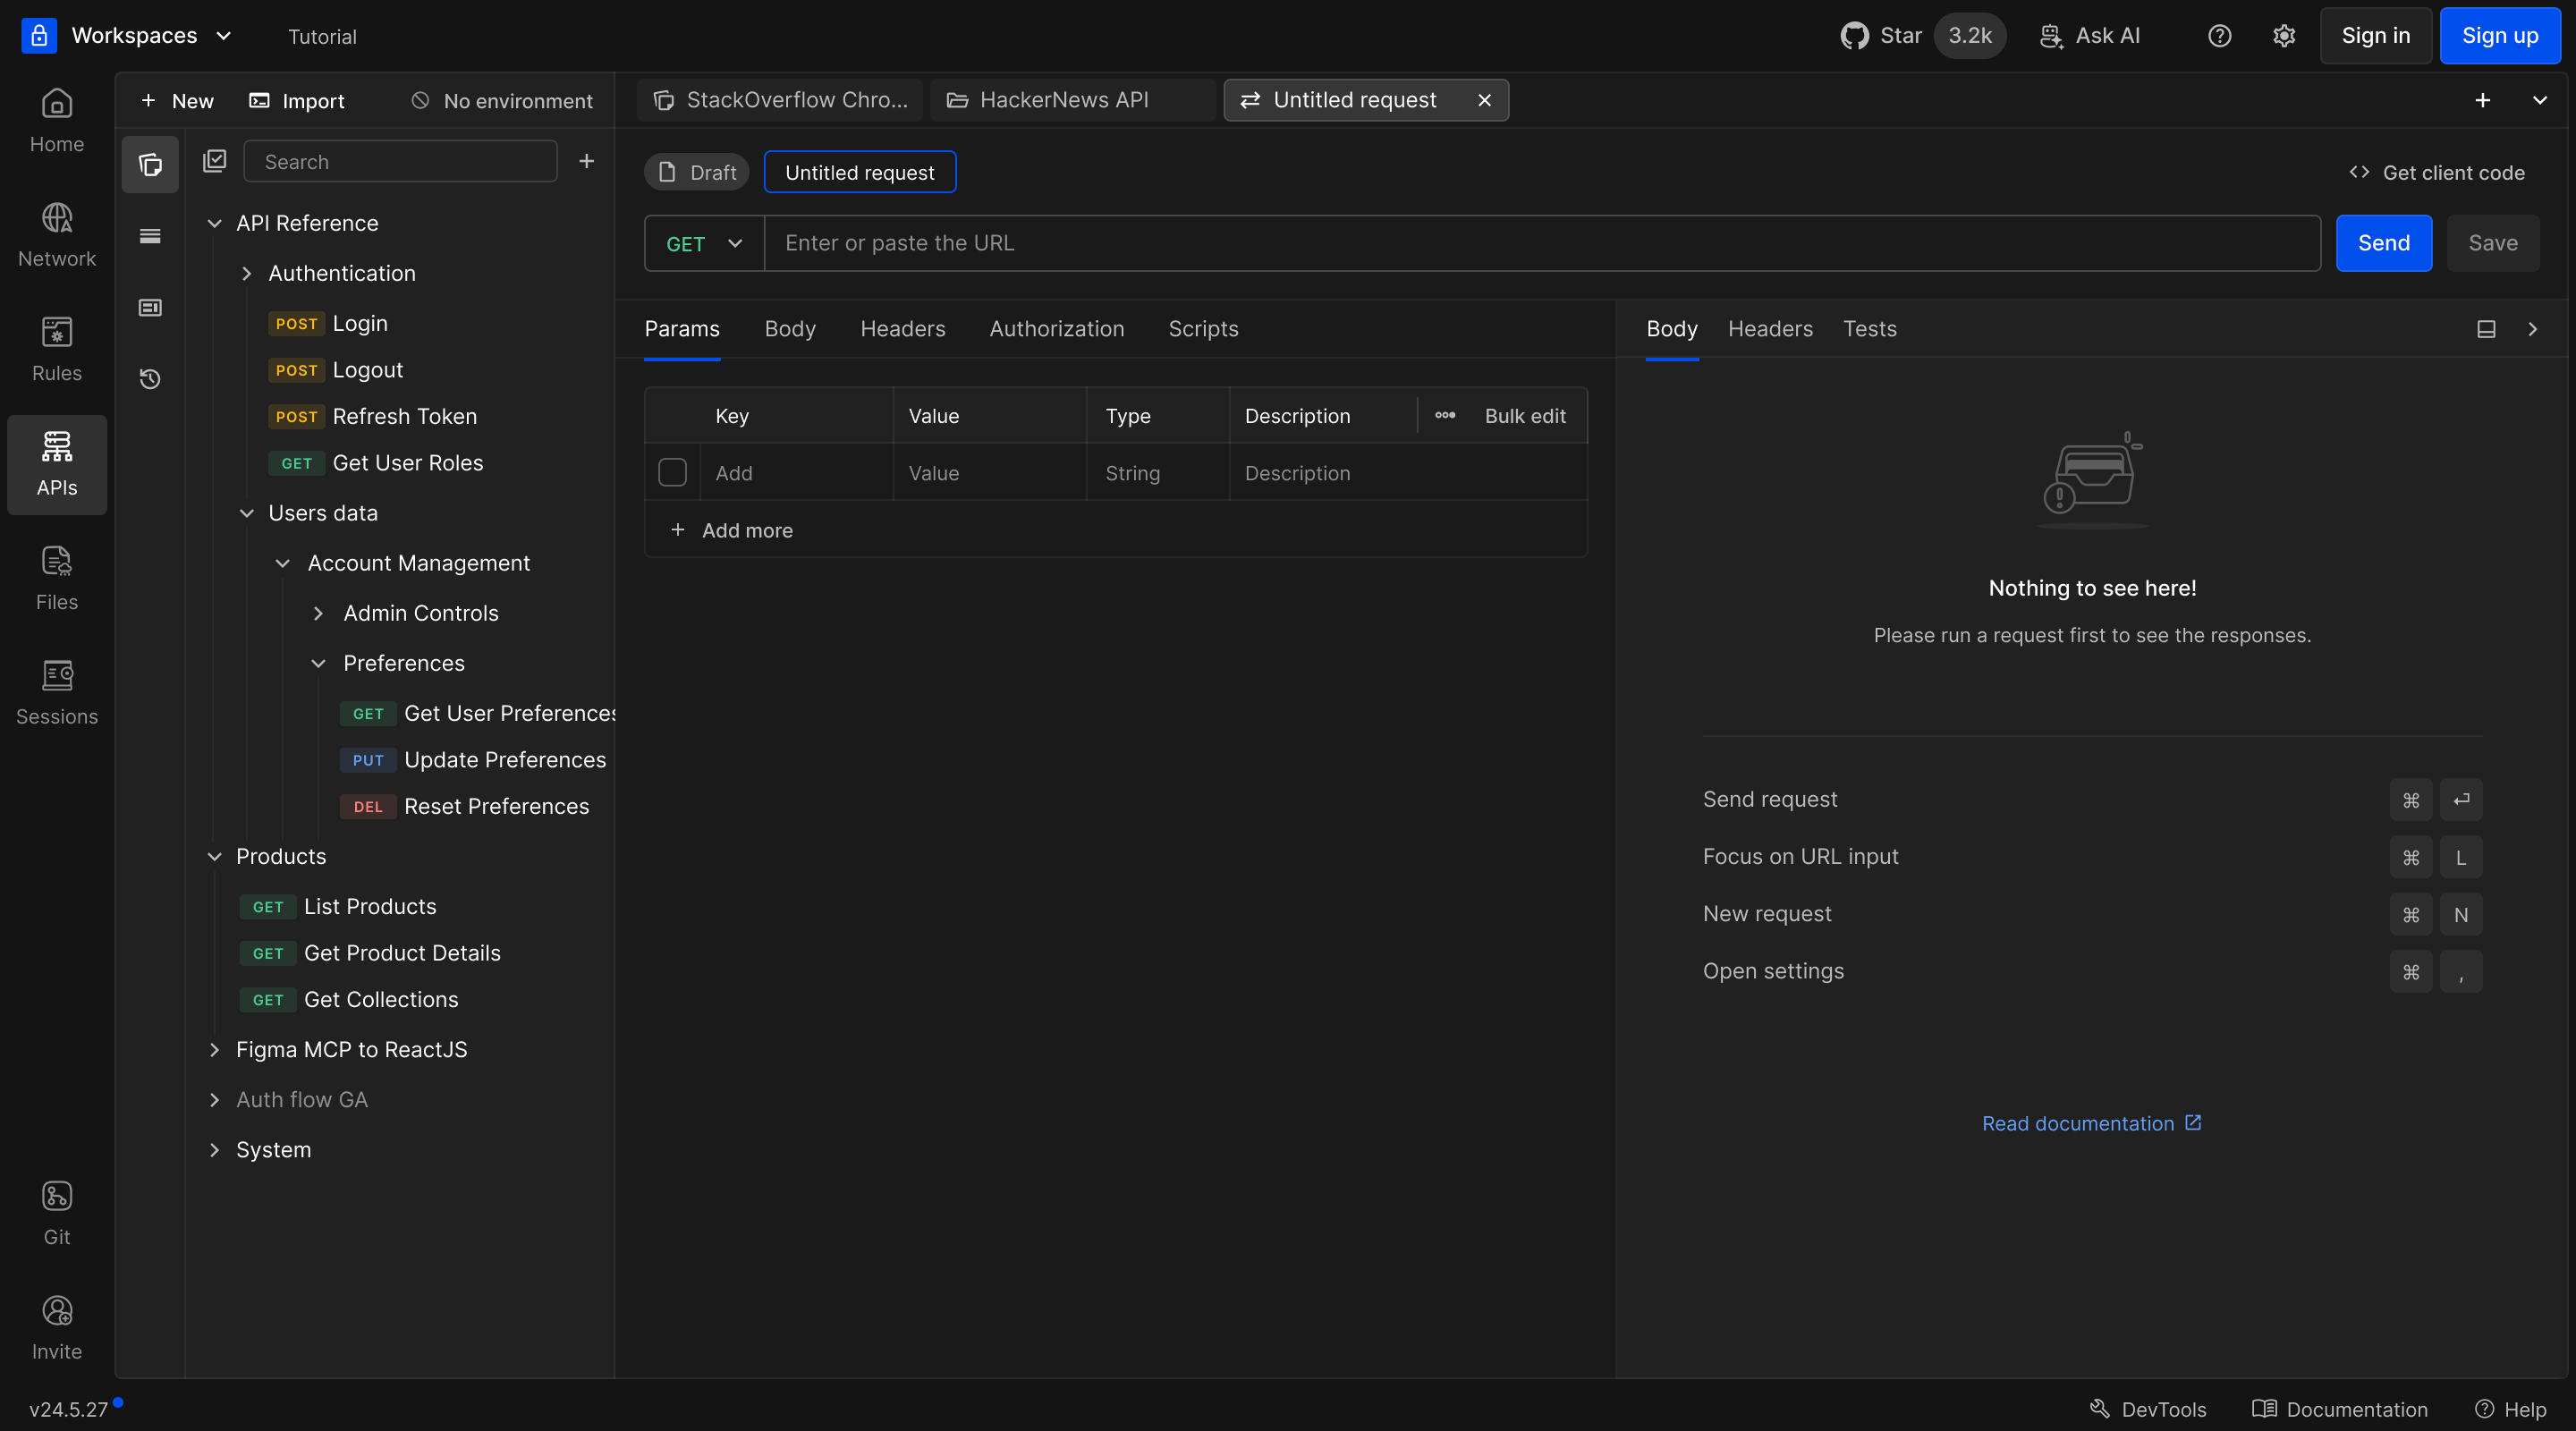Toggle the response panel layout icon
Image resolution: width=2576 pixels, height=1431 pixels.
point(2486,329)
